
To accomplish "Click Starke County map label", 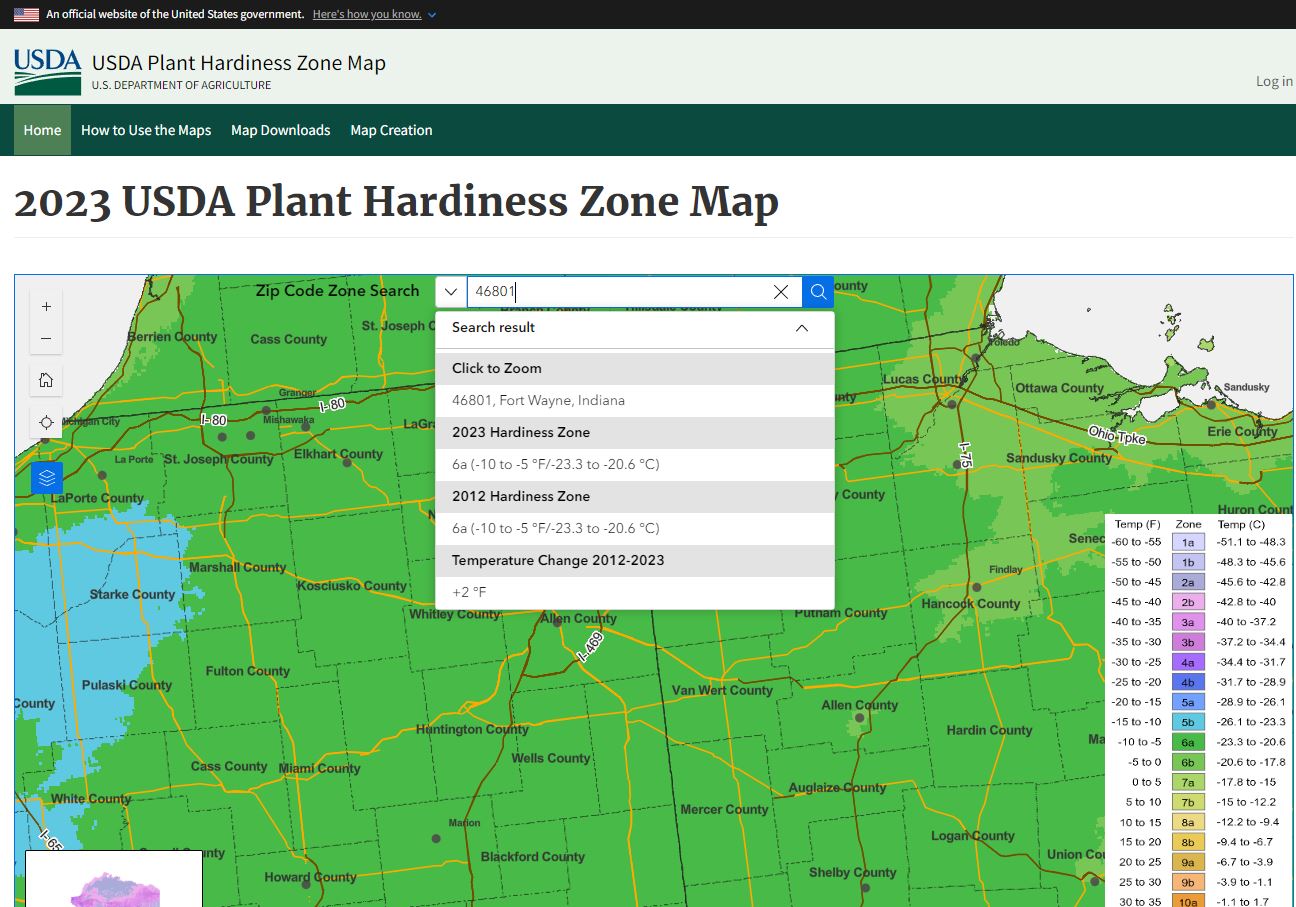I will 132,594.
